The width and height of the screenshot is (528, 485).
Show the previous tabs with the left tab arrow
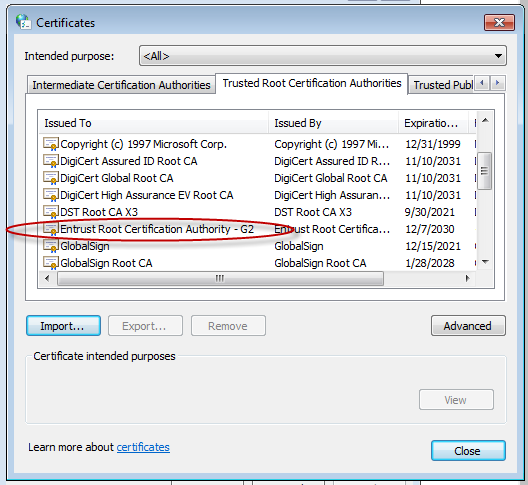pos(482,83)
